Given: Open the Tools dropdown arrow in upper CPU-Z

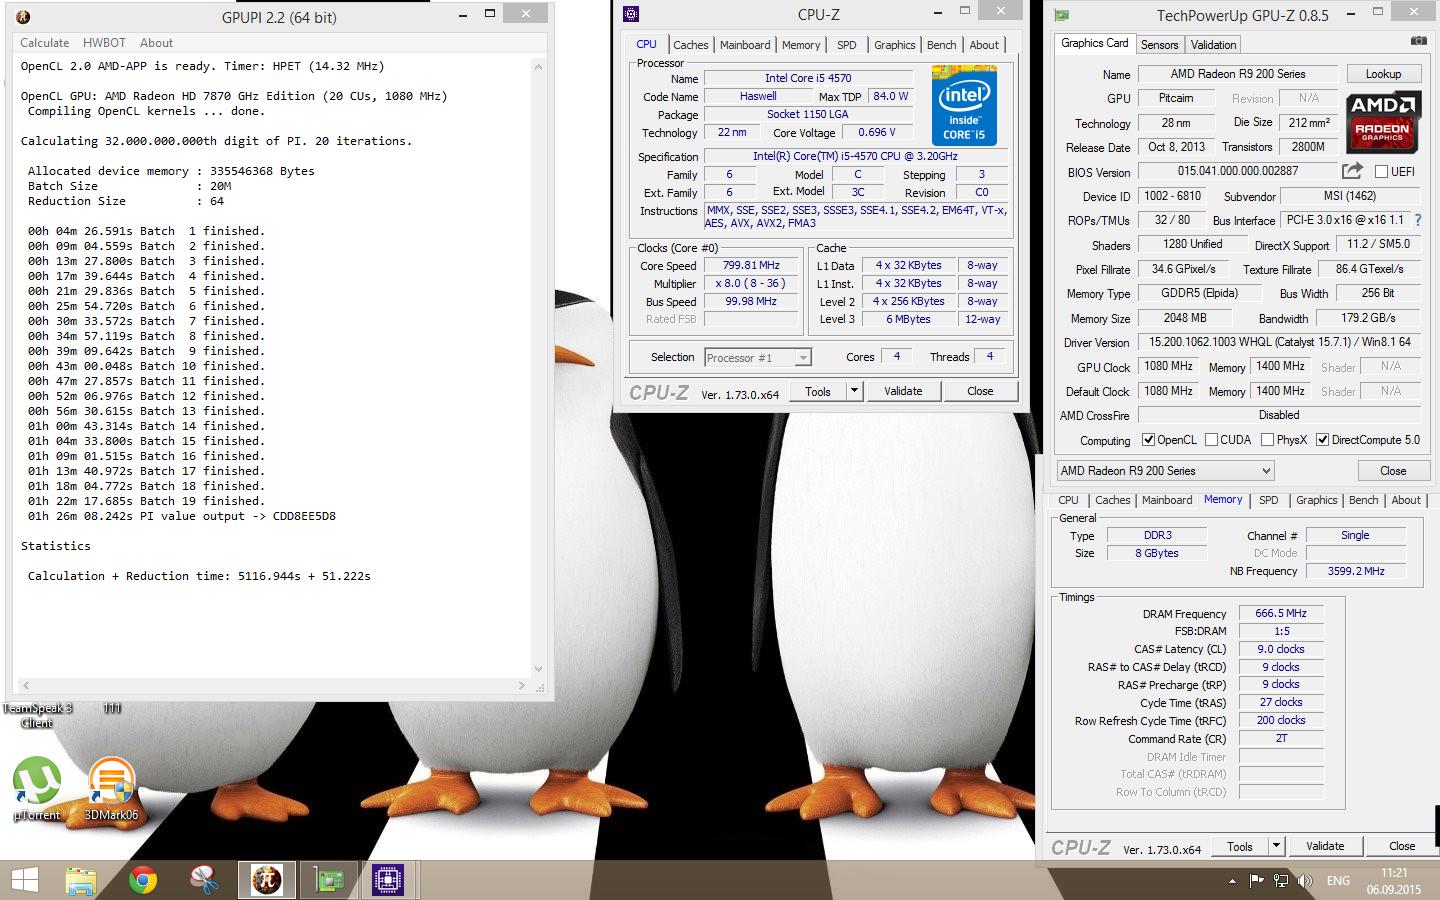Looking at the screenshot, I should click(854, 391).
